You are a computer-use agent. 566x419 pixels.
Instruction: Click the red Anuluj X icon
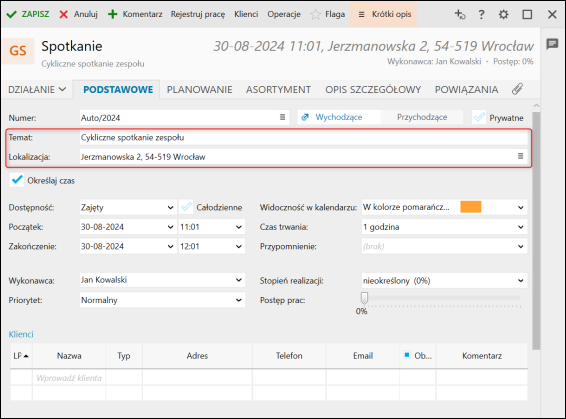click(64, 14)
